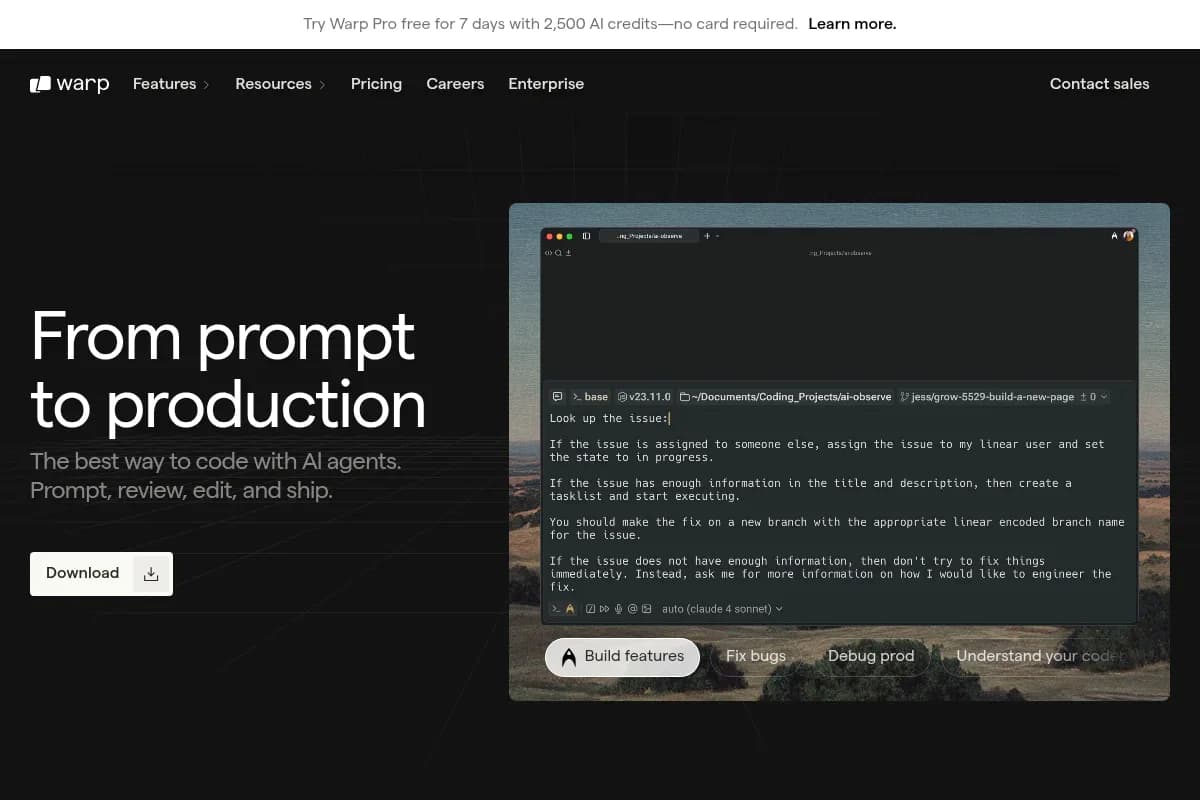
Task: Open the Pricing page
Action: pyautogui.click(x=376, y=84)
